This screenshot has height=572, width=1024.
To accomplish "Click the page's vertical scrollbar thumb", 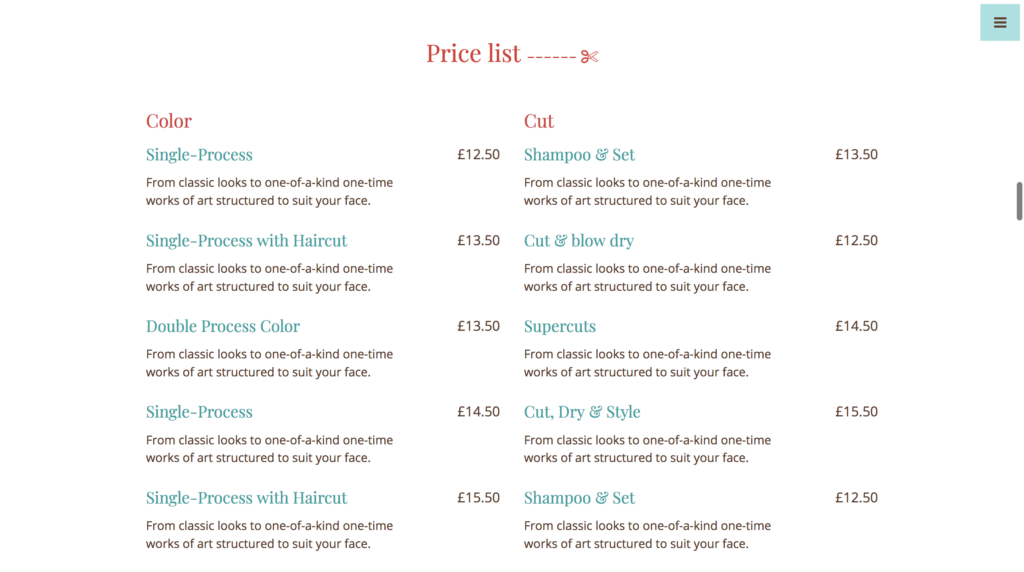I will pos(1019,201).
